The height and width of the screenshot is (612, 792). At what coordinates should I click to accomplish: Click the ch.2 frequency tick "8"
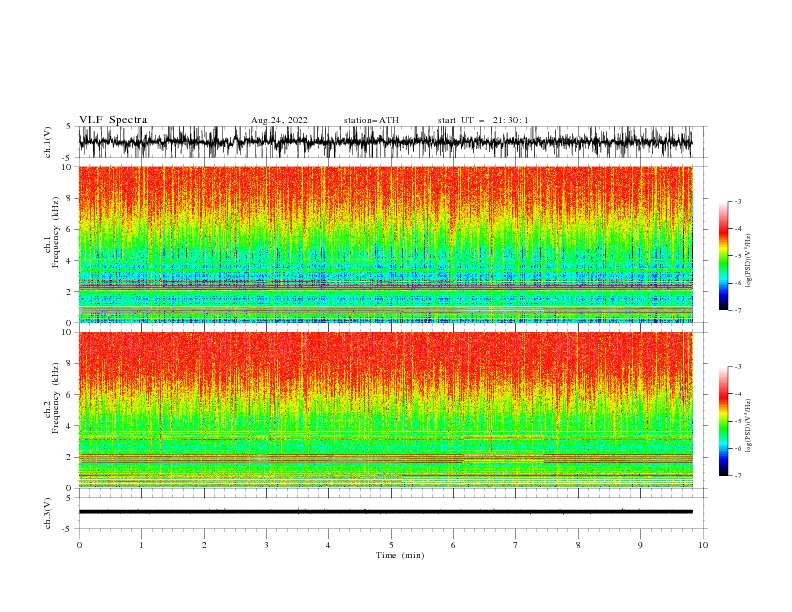tap(69, 364)
